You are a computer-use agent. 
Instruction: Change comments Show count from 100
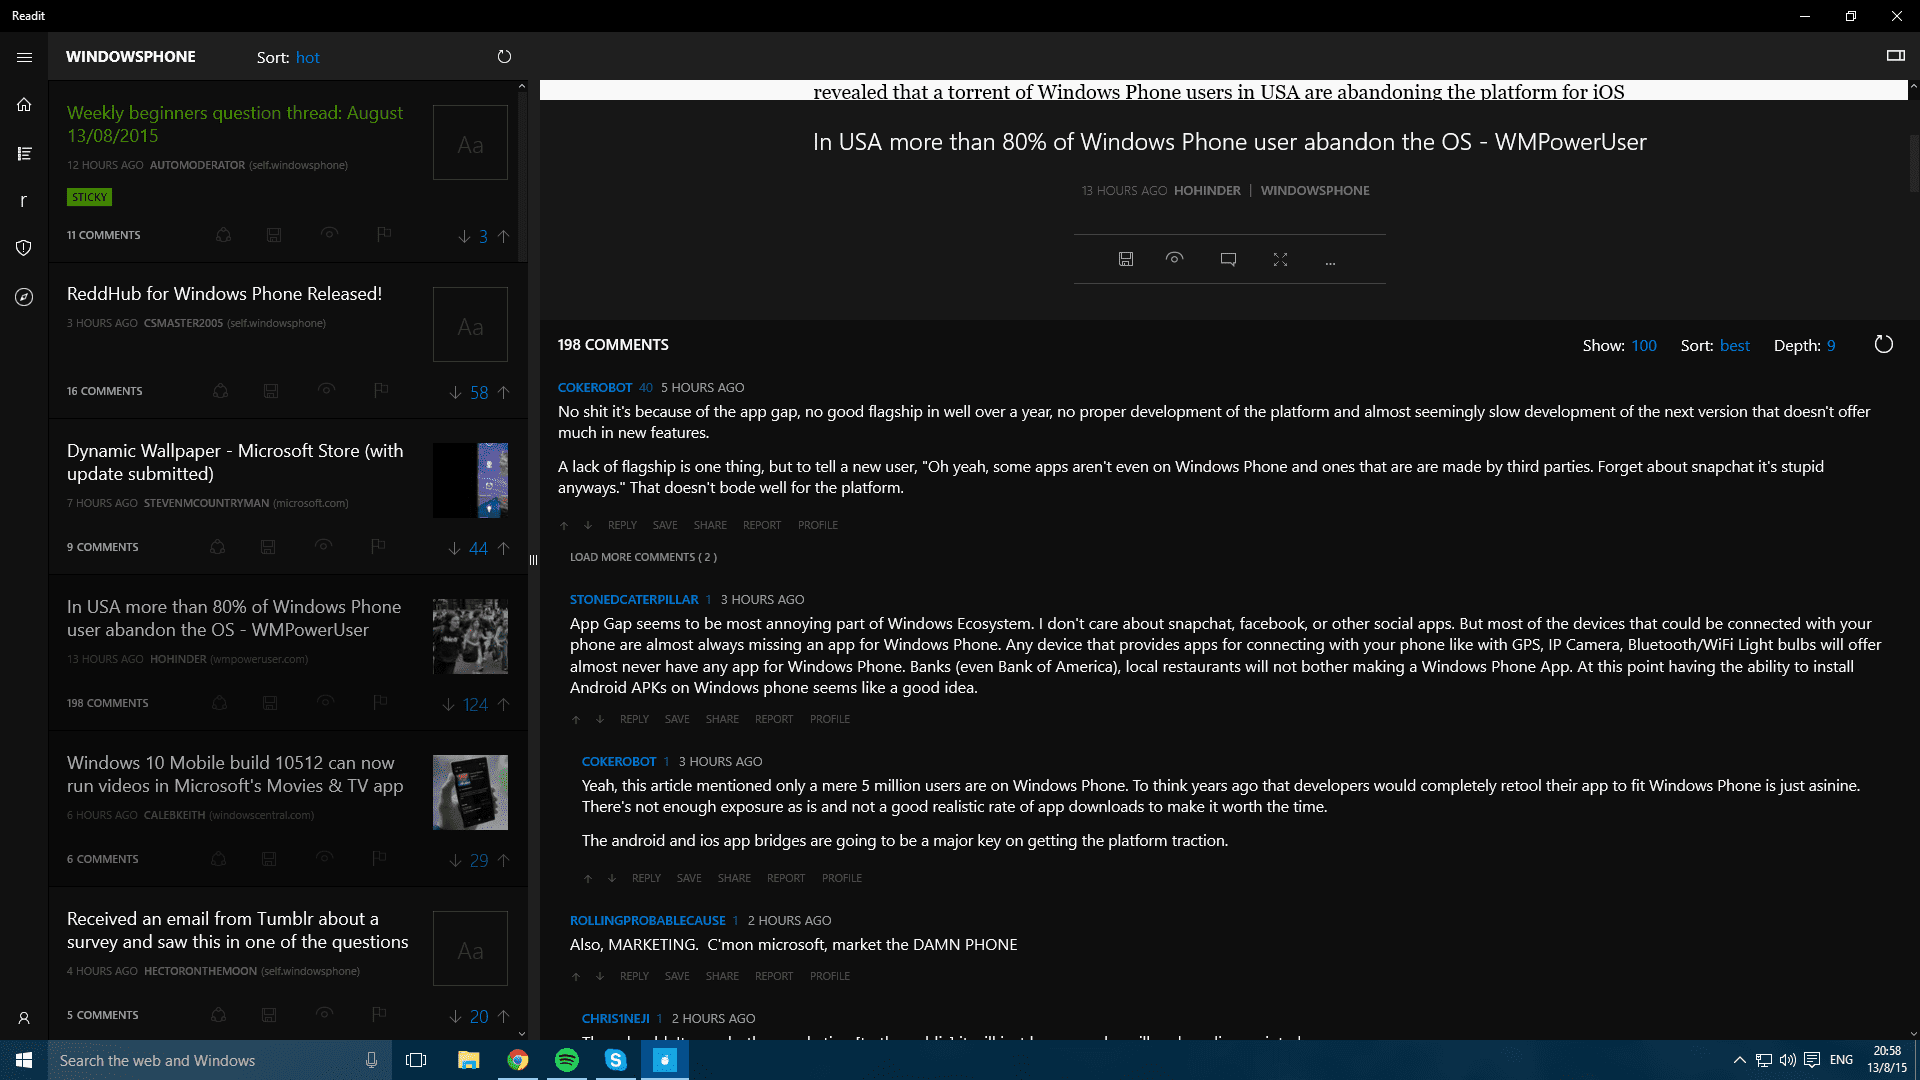(x=1644, y=345)
